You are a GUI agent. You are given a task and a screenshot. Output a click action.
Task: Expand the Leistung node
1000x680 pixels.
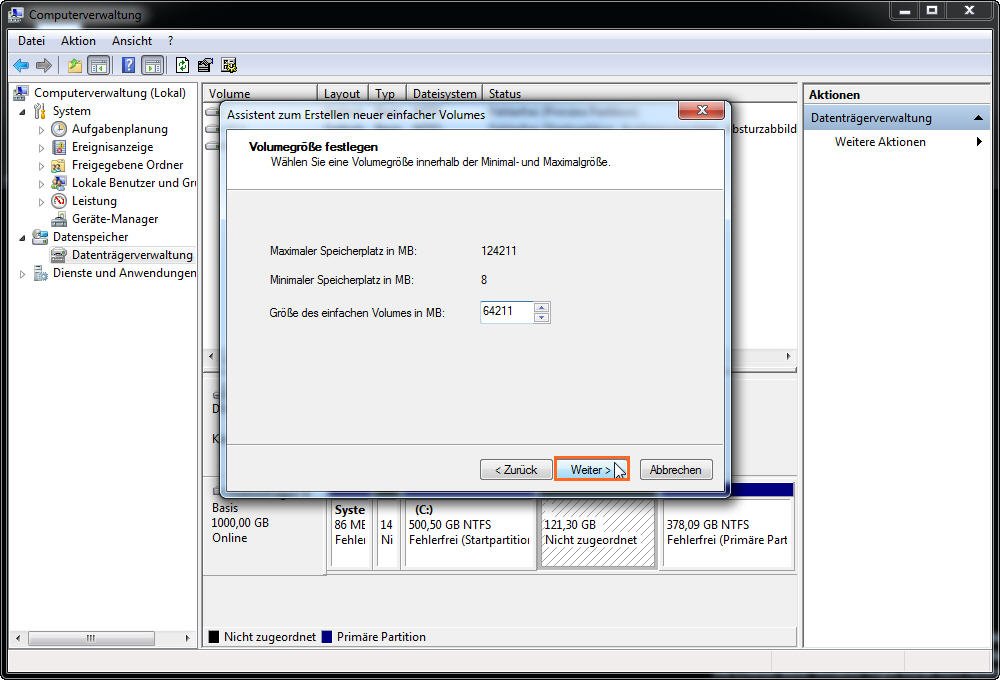(x=41, y=202)
